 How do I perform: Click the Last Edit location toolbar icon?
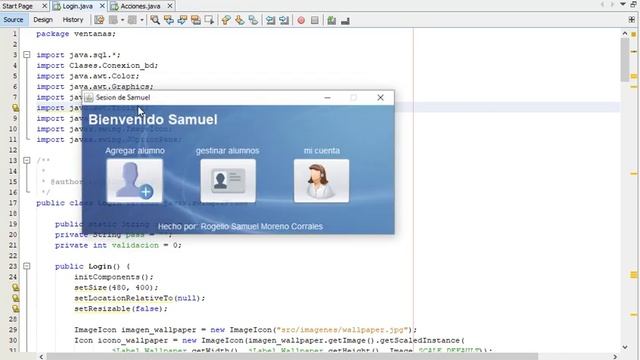pyautogui.click(x=99, y=20)
